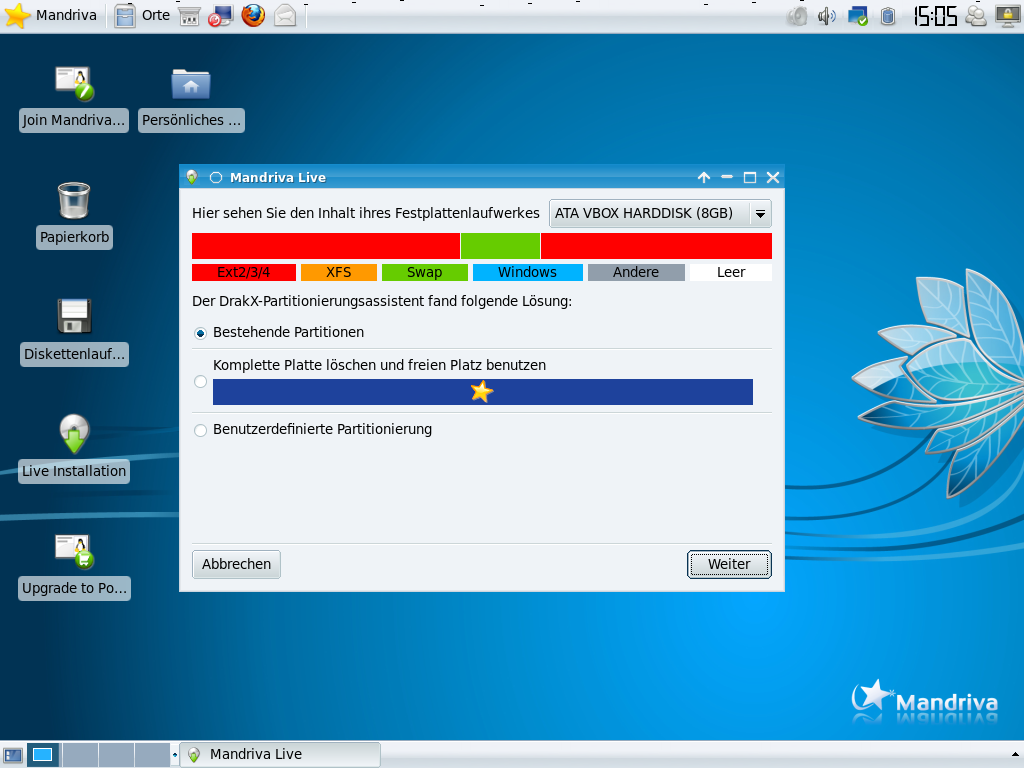
Task: Click the Mandriva Live entry in the taskbar
Action: 280,754
